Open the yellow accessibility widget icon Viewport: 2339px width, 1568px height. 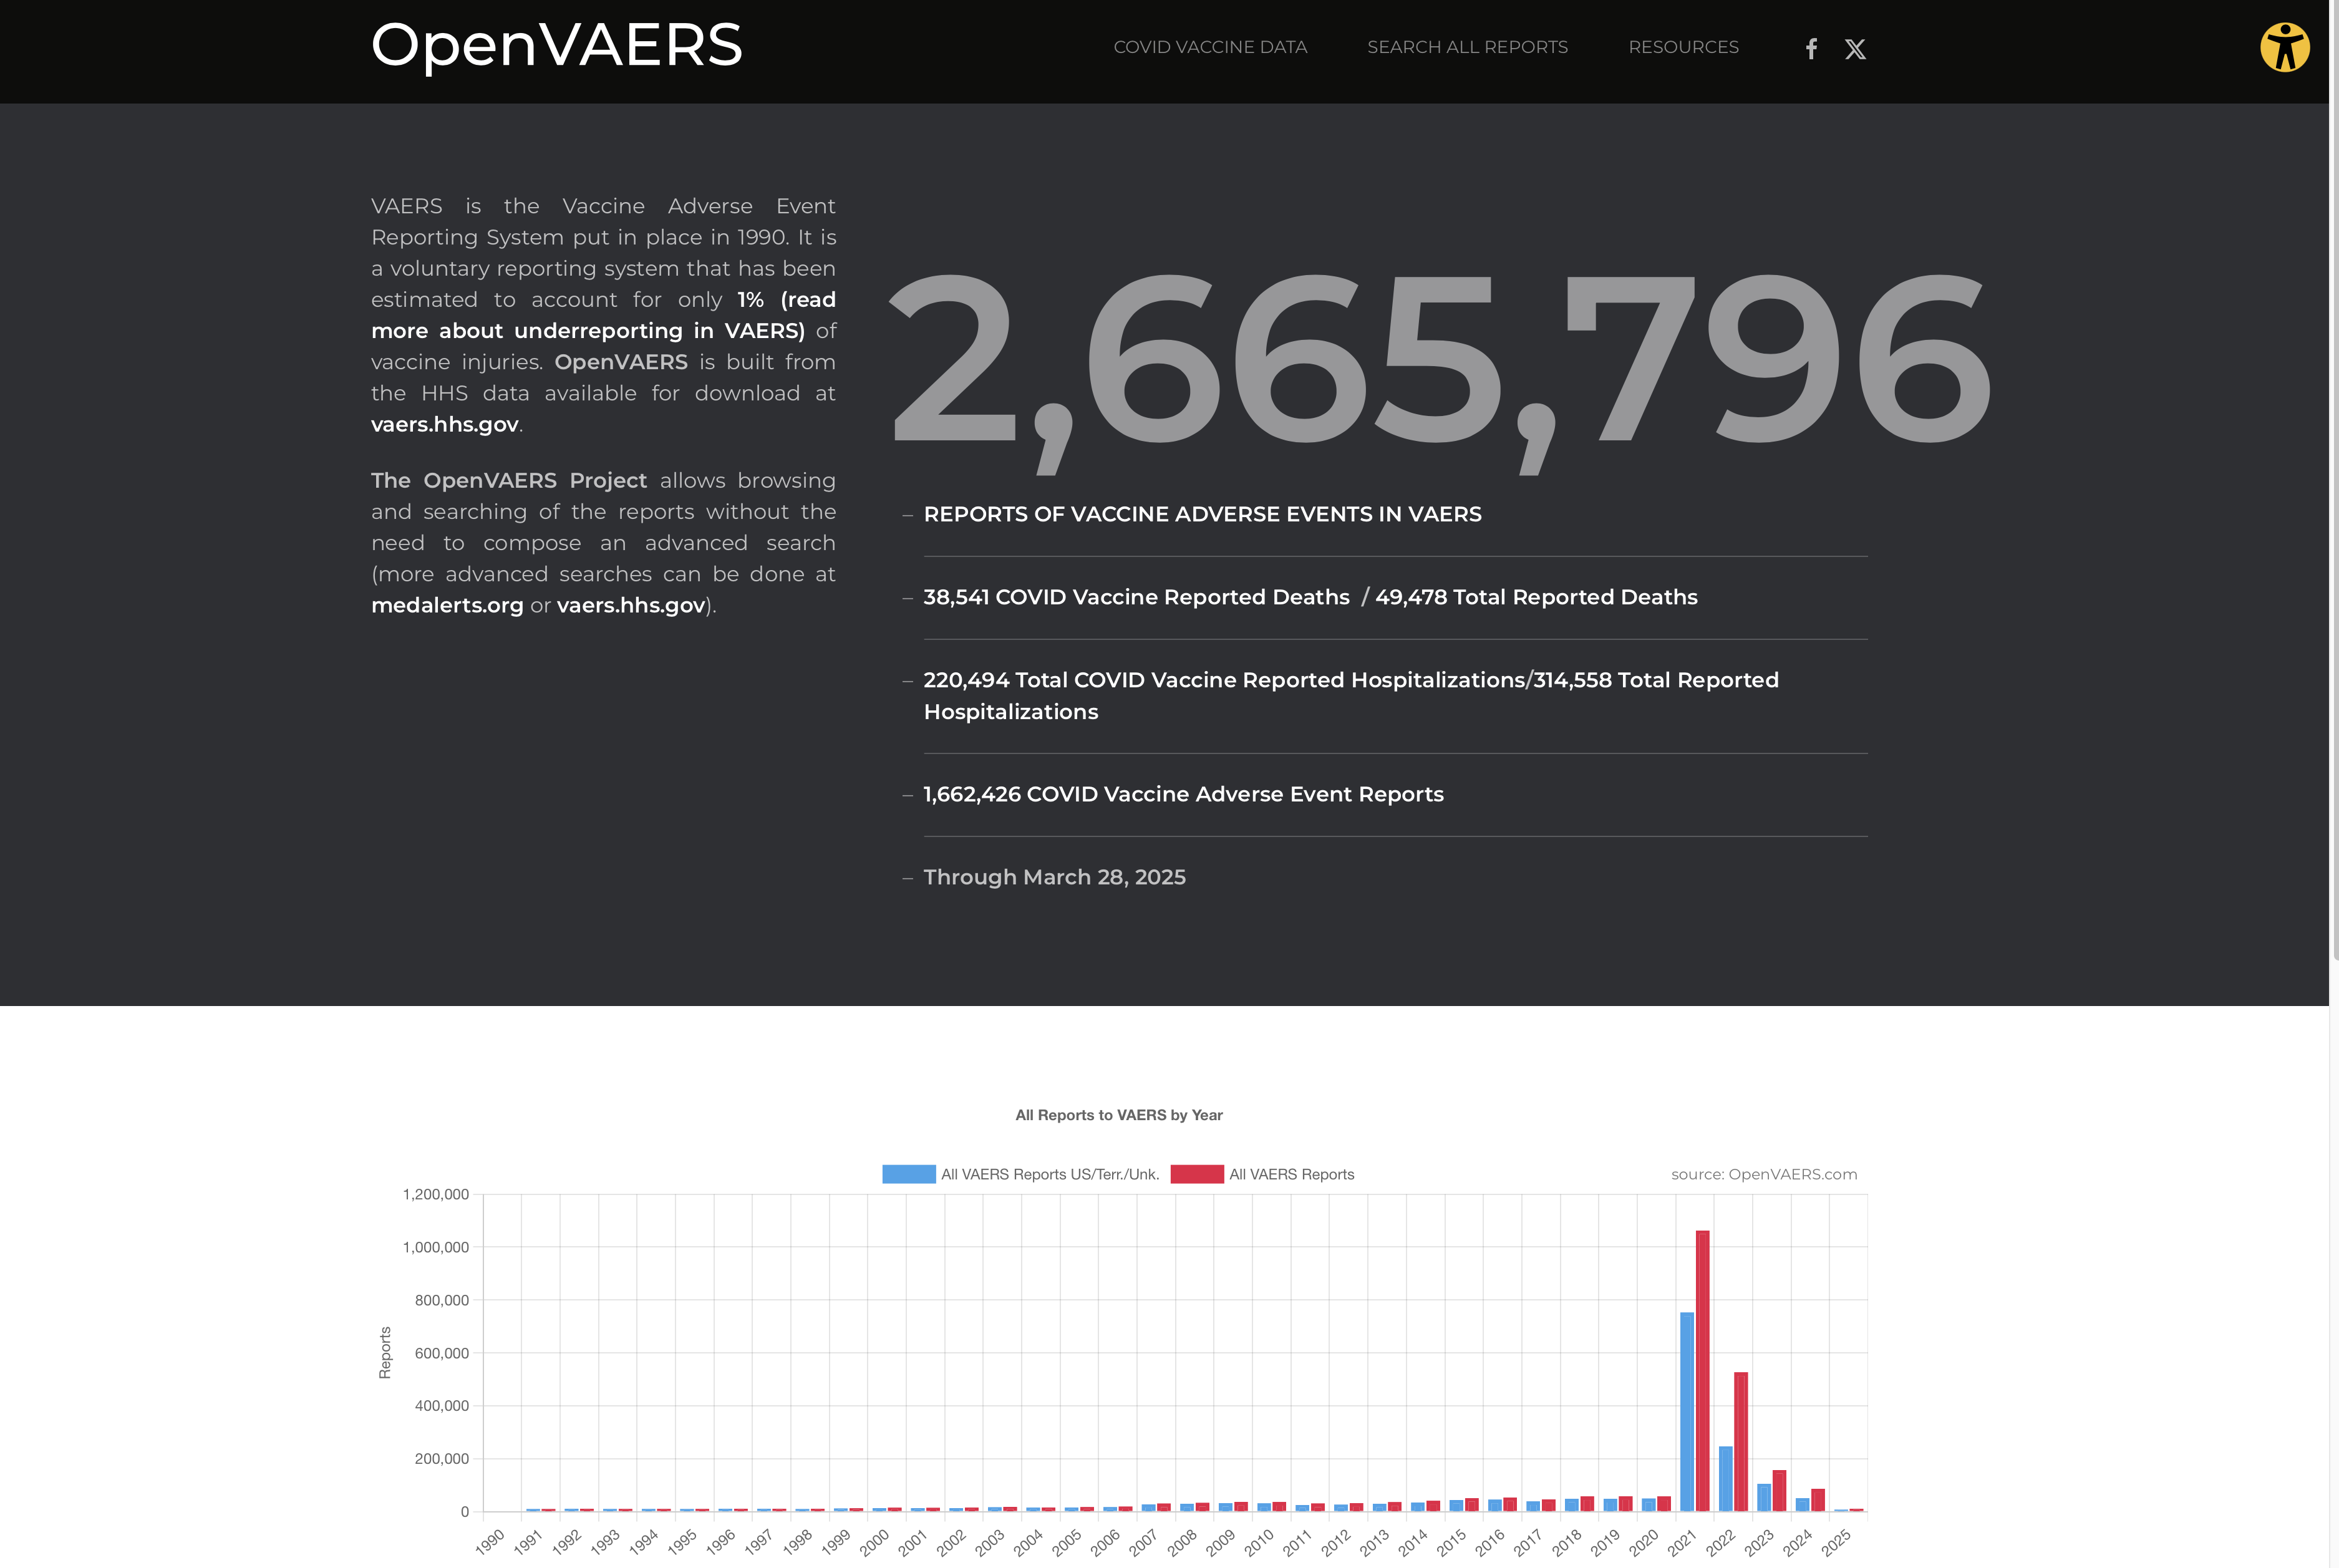click(x=2284, y=47)
